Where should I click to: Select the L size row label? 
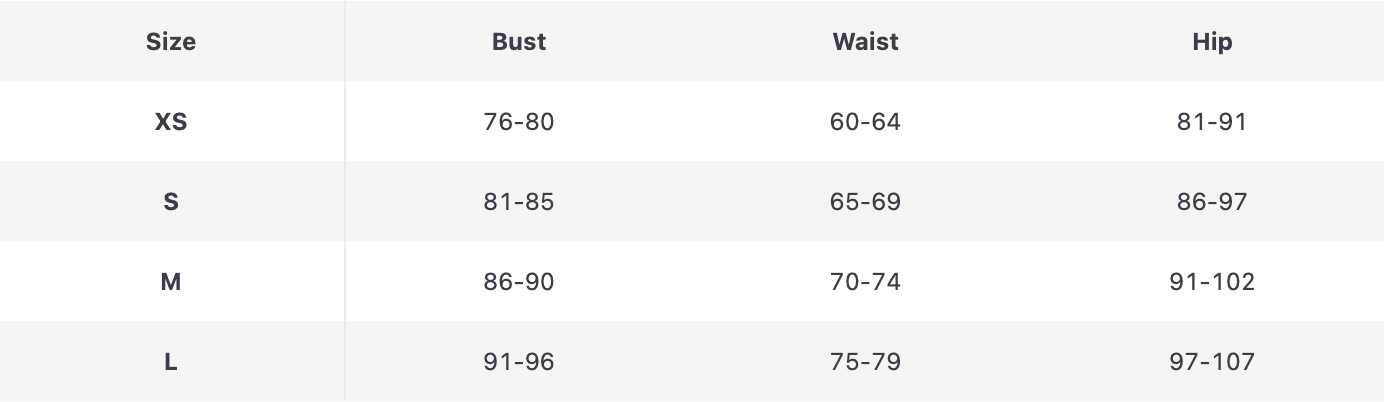tap(171, 362)
